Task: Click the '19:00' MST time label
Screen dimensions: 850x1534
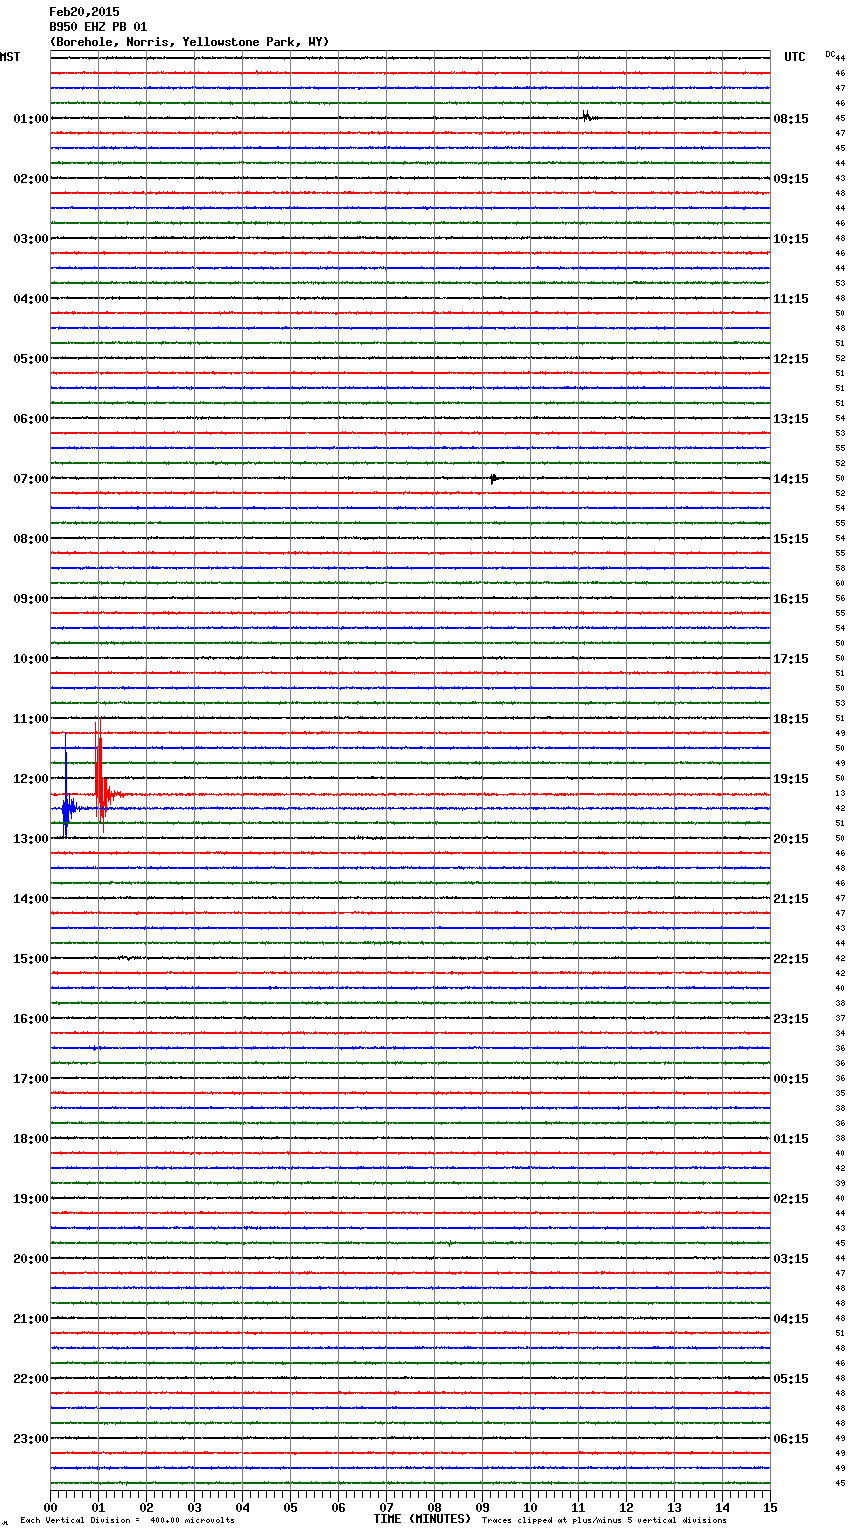Action: pyautogui.click(x=31, y=1199)
